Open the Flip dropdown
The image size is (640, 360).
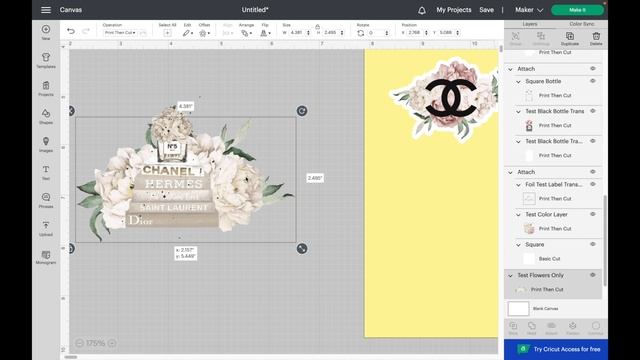(265, 33)
